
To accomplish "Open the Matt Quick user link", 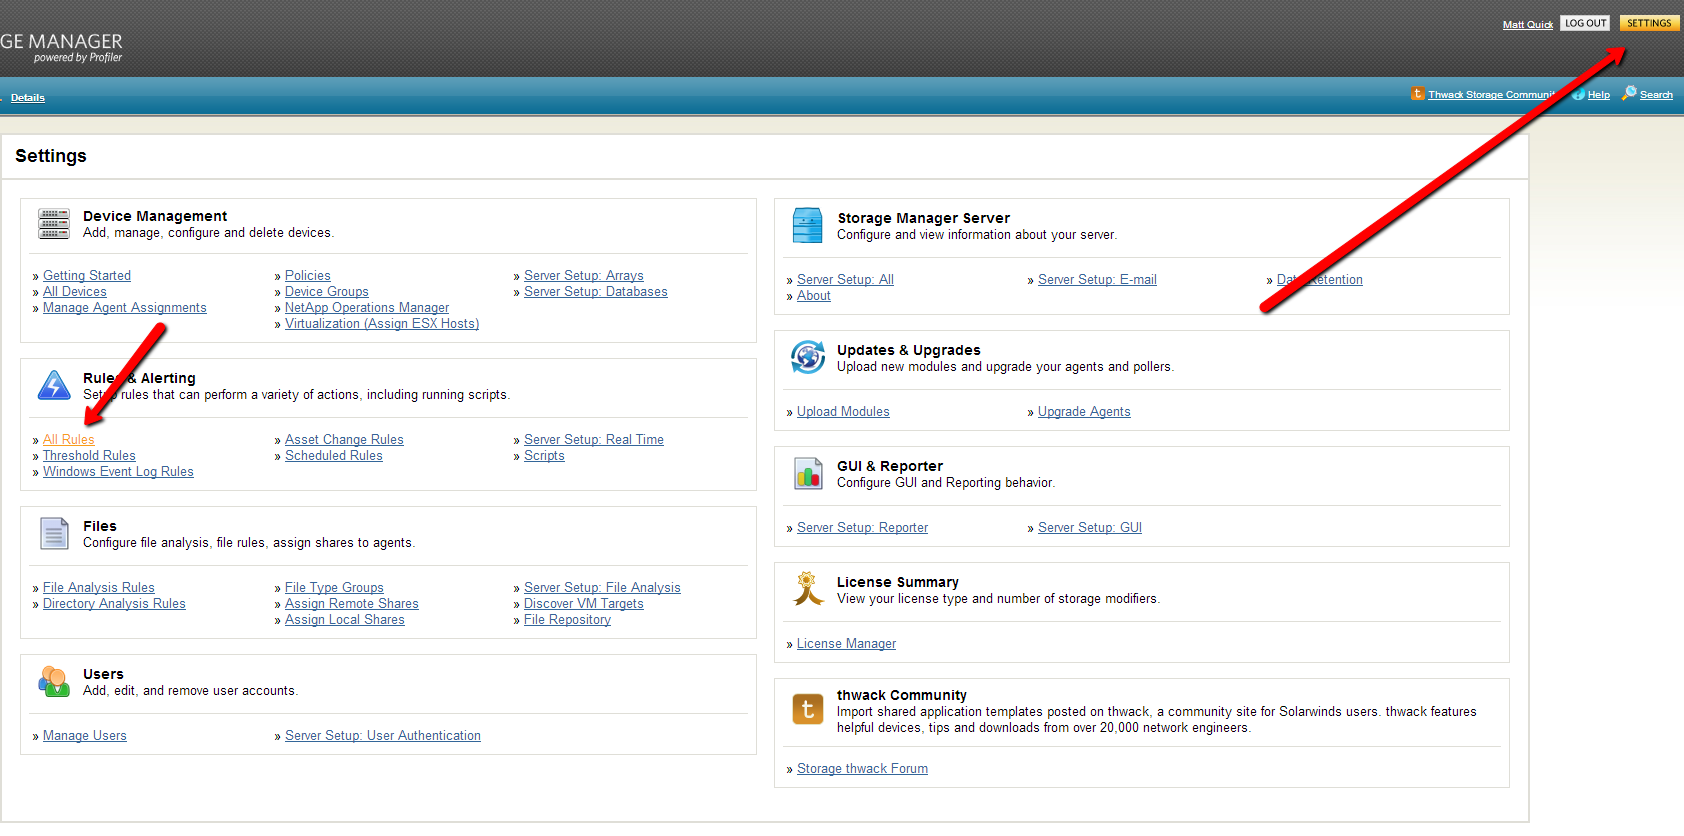I will click(x=1528, y=25).
